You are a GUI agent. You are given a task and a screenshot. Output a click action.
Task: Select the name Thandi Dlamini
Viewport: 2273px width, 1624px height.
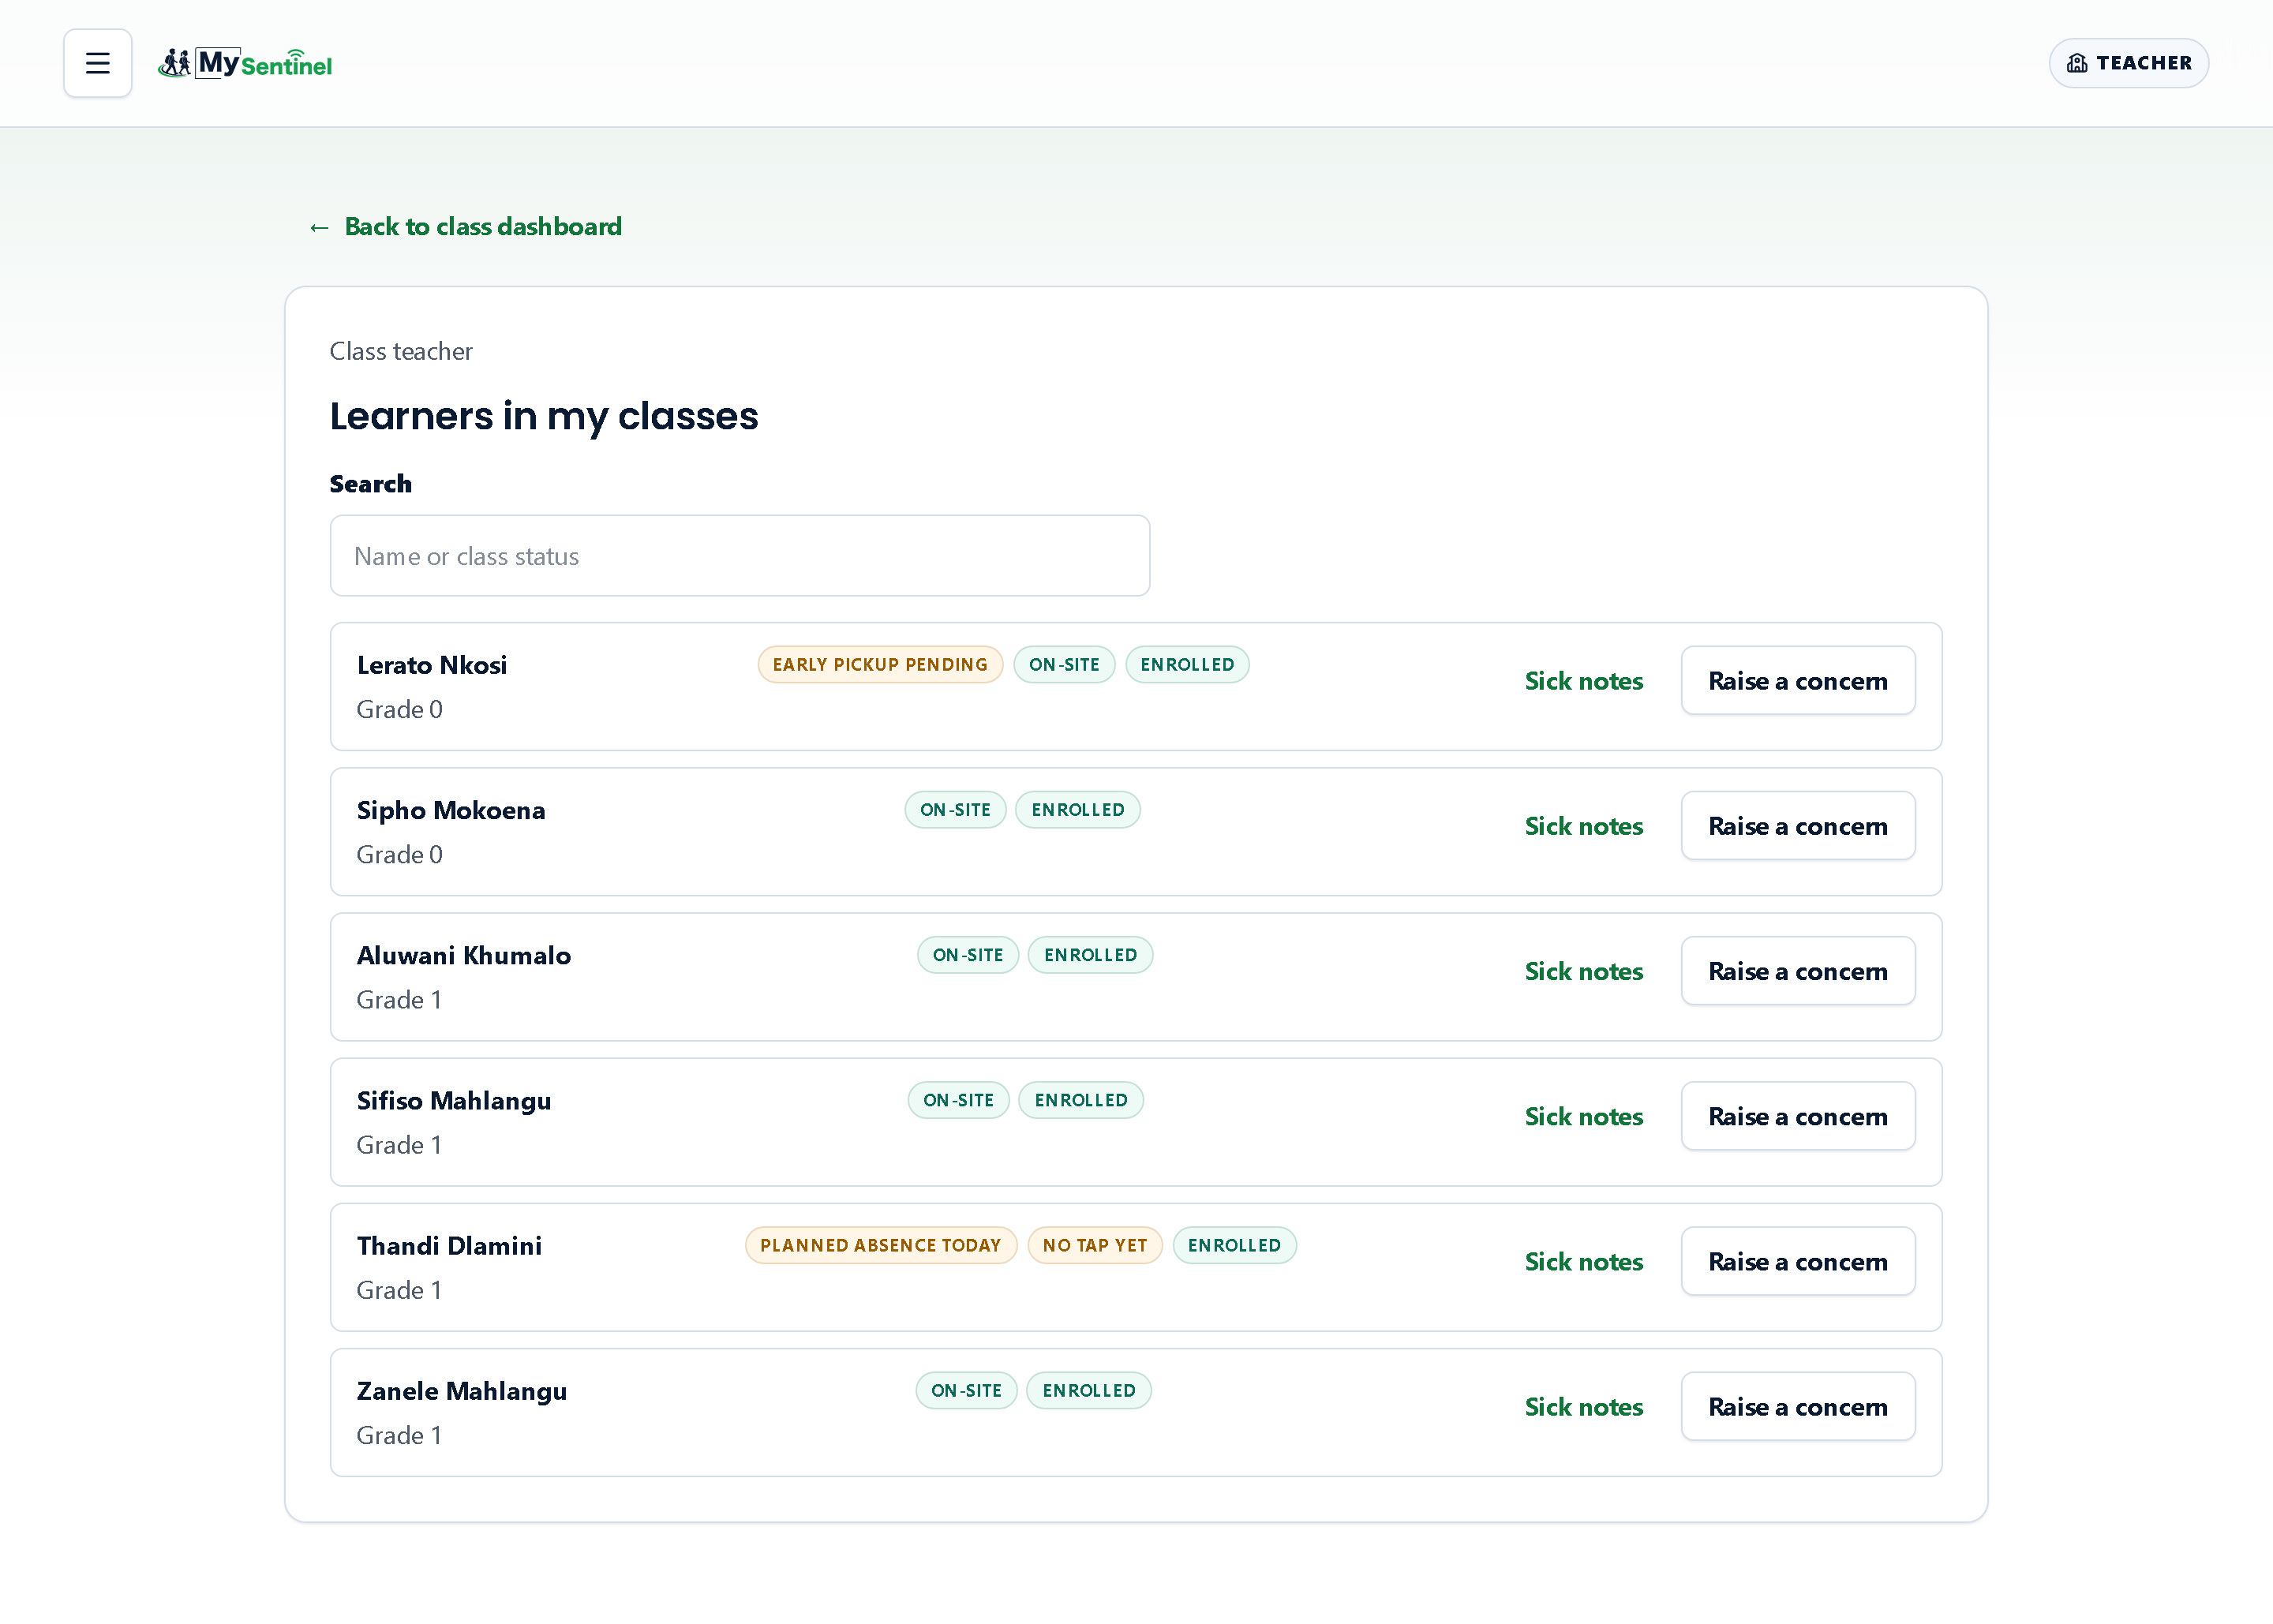(x=449, y=1246)
